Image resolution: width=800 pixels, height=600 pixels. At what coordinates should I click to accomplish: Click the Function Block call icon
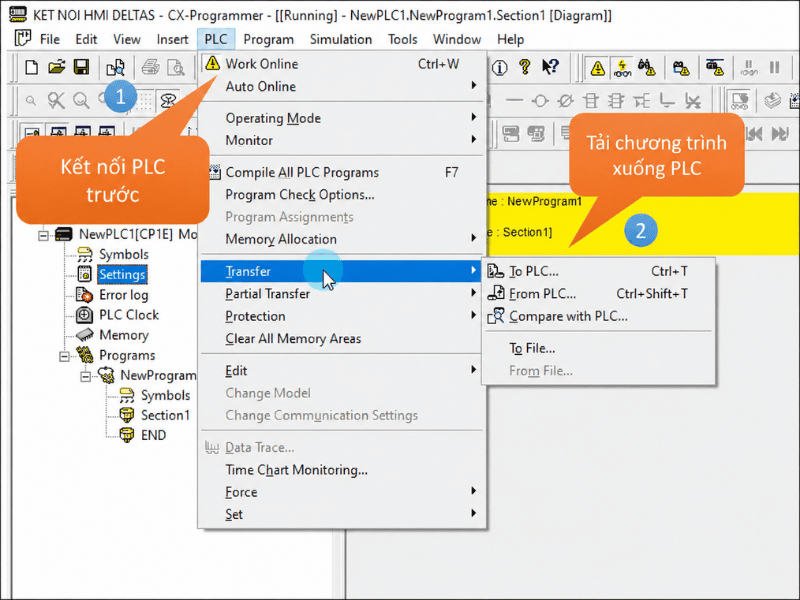[616, 101]
